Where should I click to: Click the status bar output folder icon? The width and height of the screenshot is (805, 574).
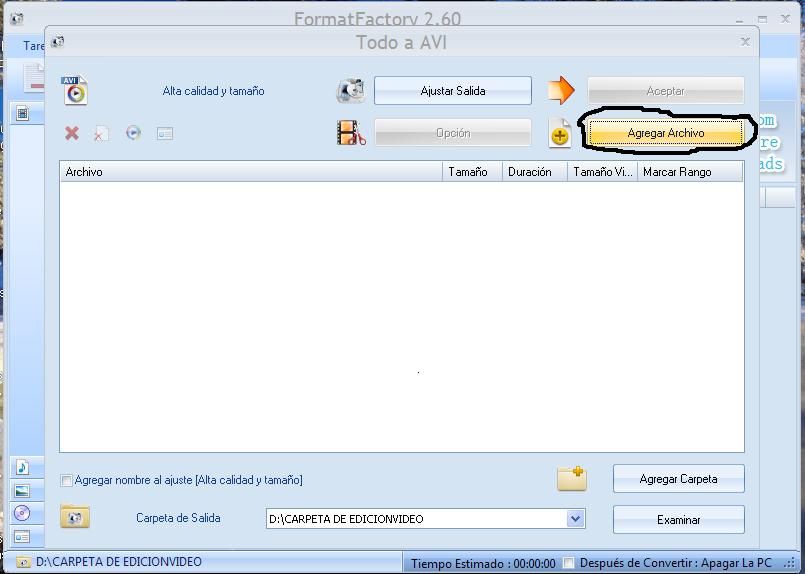click(23, 562)
